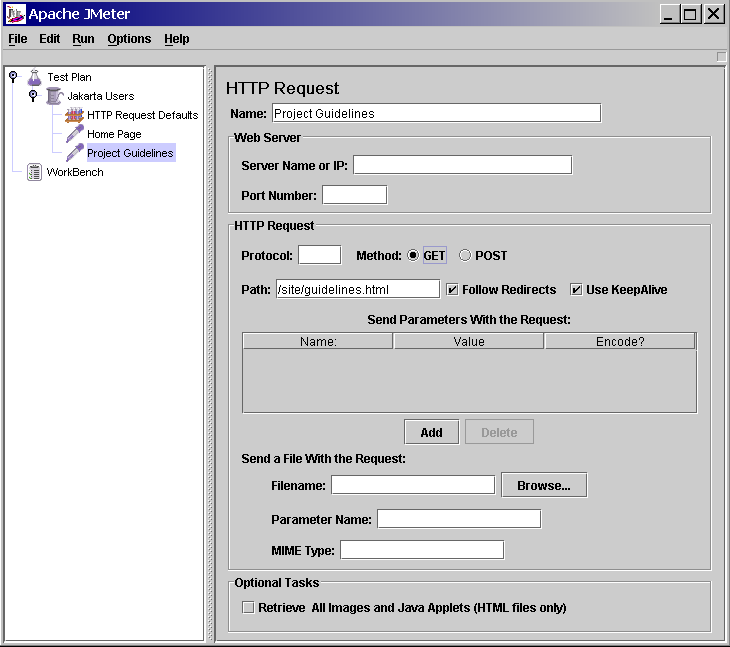Open the Edit menu

[49, 39]
